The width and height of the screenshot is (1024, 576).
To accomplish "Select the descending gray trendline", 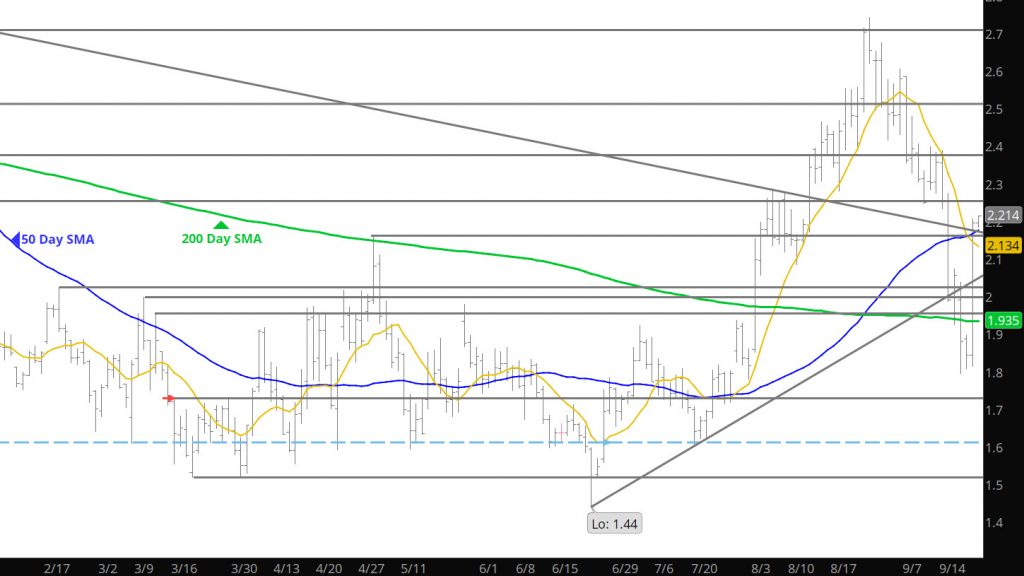I will pos(400,115).
